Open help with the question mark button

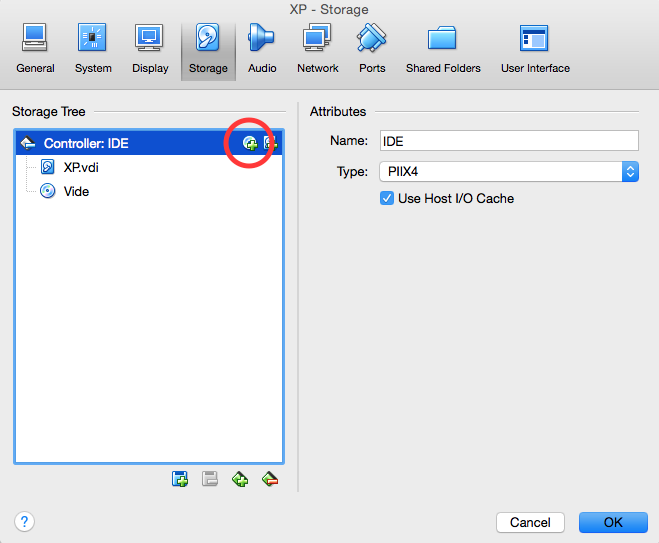24,522
